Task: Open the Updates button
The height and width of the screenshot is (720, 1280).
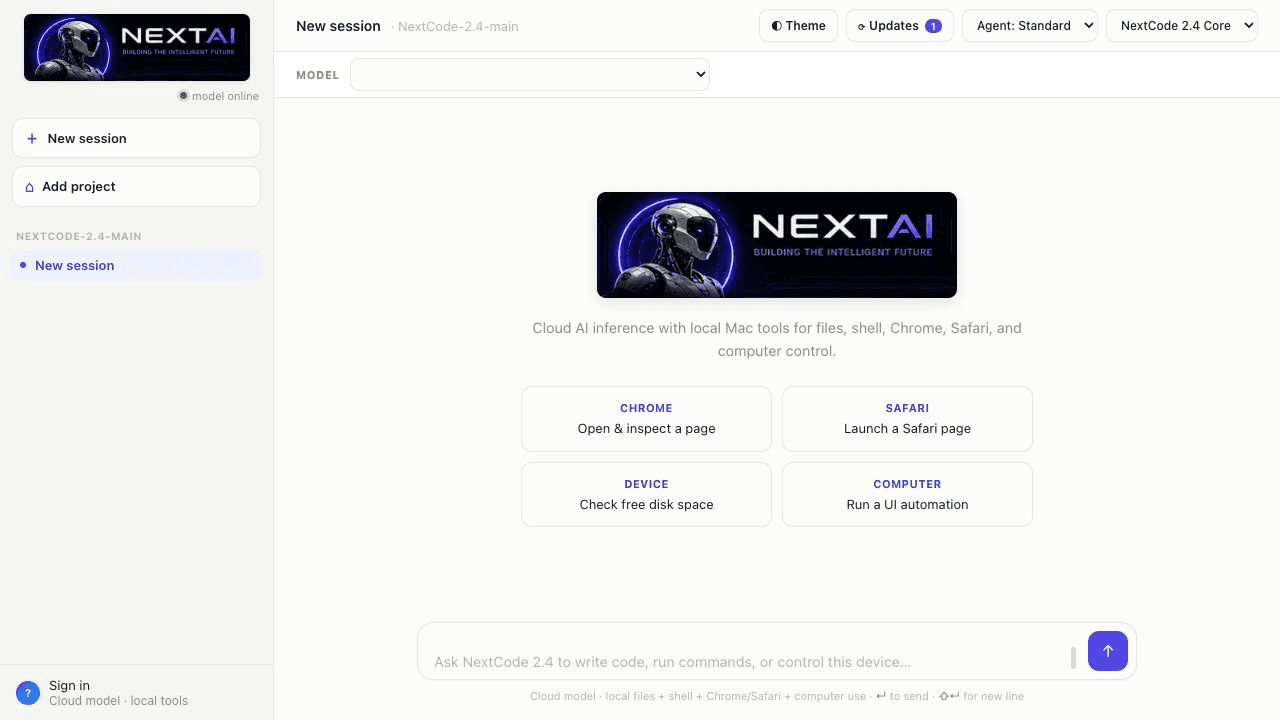Action: click(x=900, y=26)
